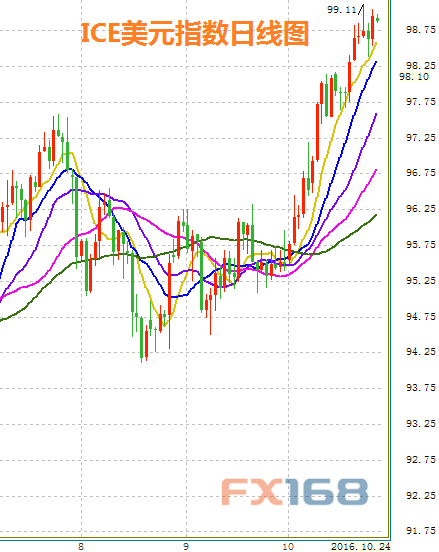The height and width of the screenshot is (552, 439).
Task: Click the 94.25 price axis label
Action: (x=421, y=352)
